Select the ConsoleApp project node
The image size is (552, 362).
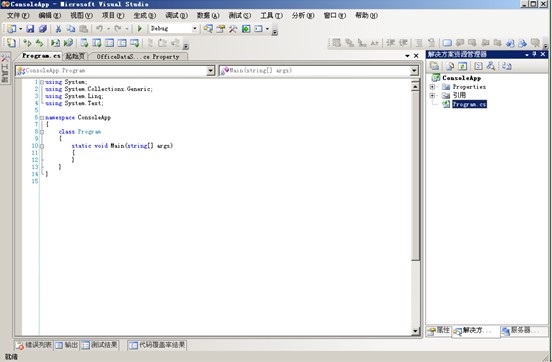pos(461,78)
